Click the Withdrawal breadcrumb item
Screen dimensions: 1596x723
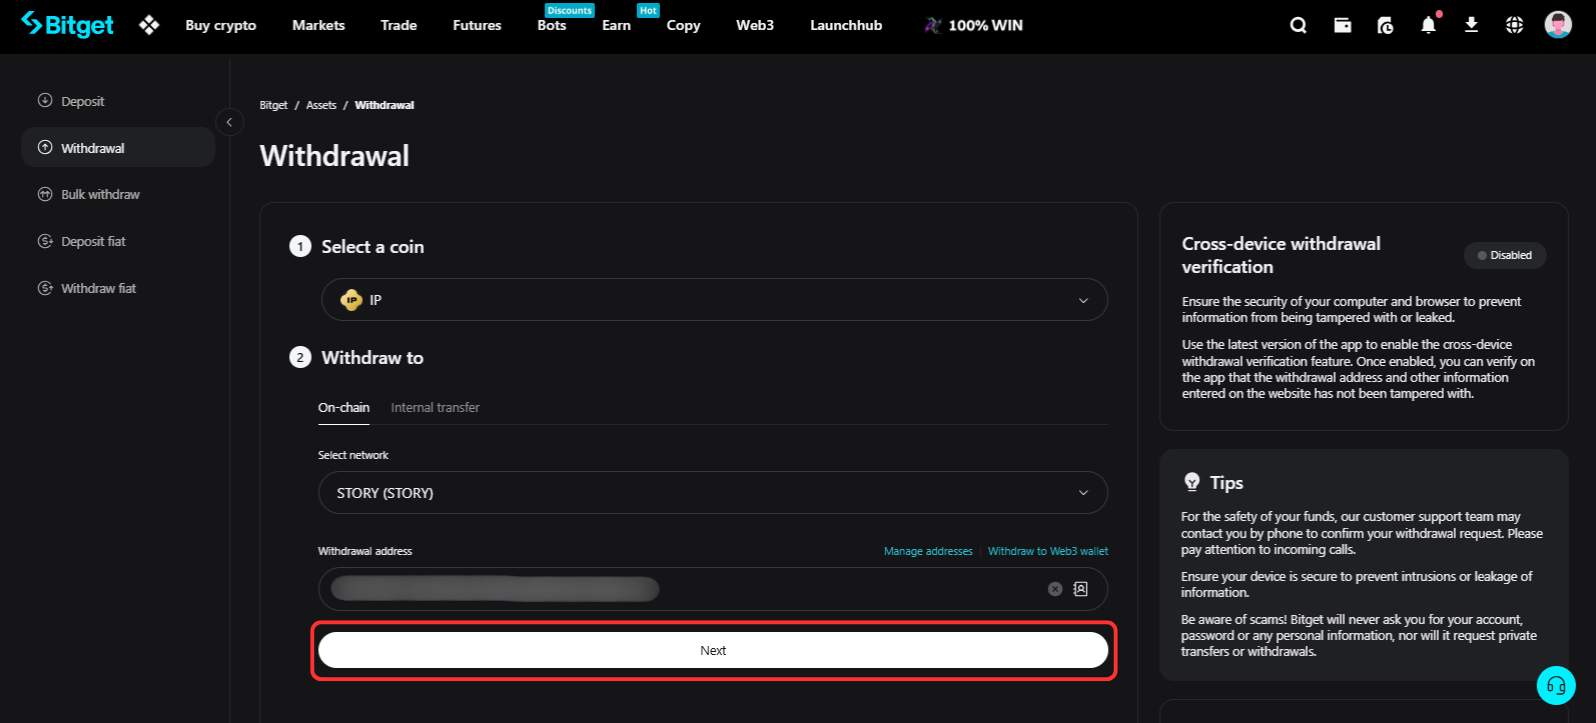click(384, 105)
